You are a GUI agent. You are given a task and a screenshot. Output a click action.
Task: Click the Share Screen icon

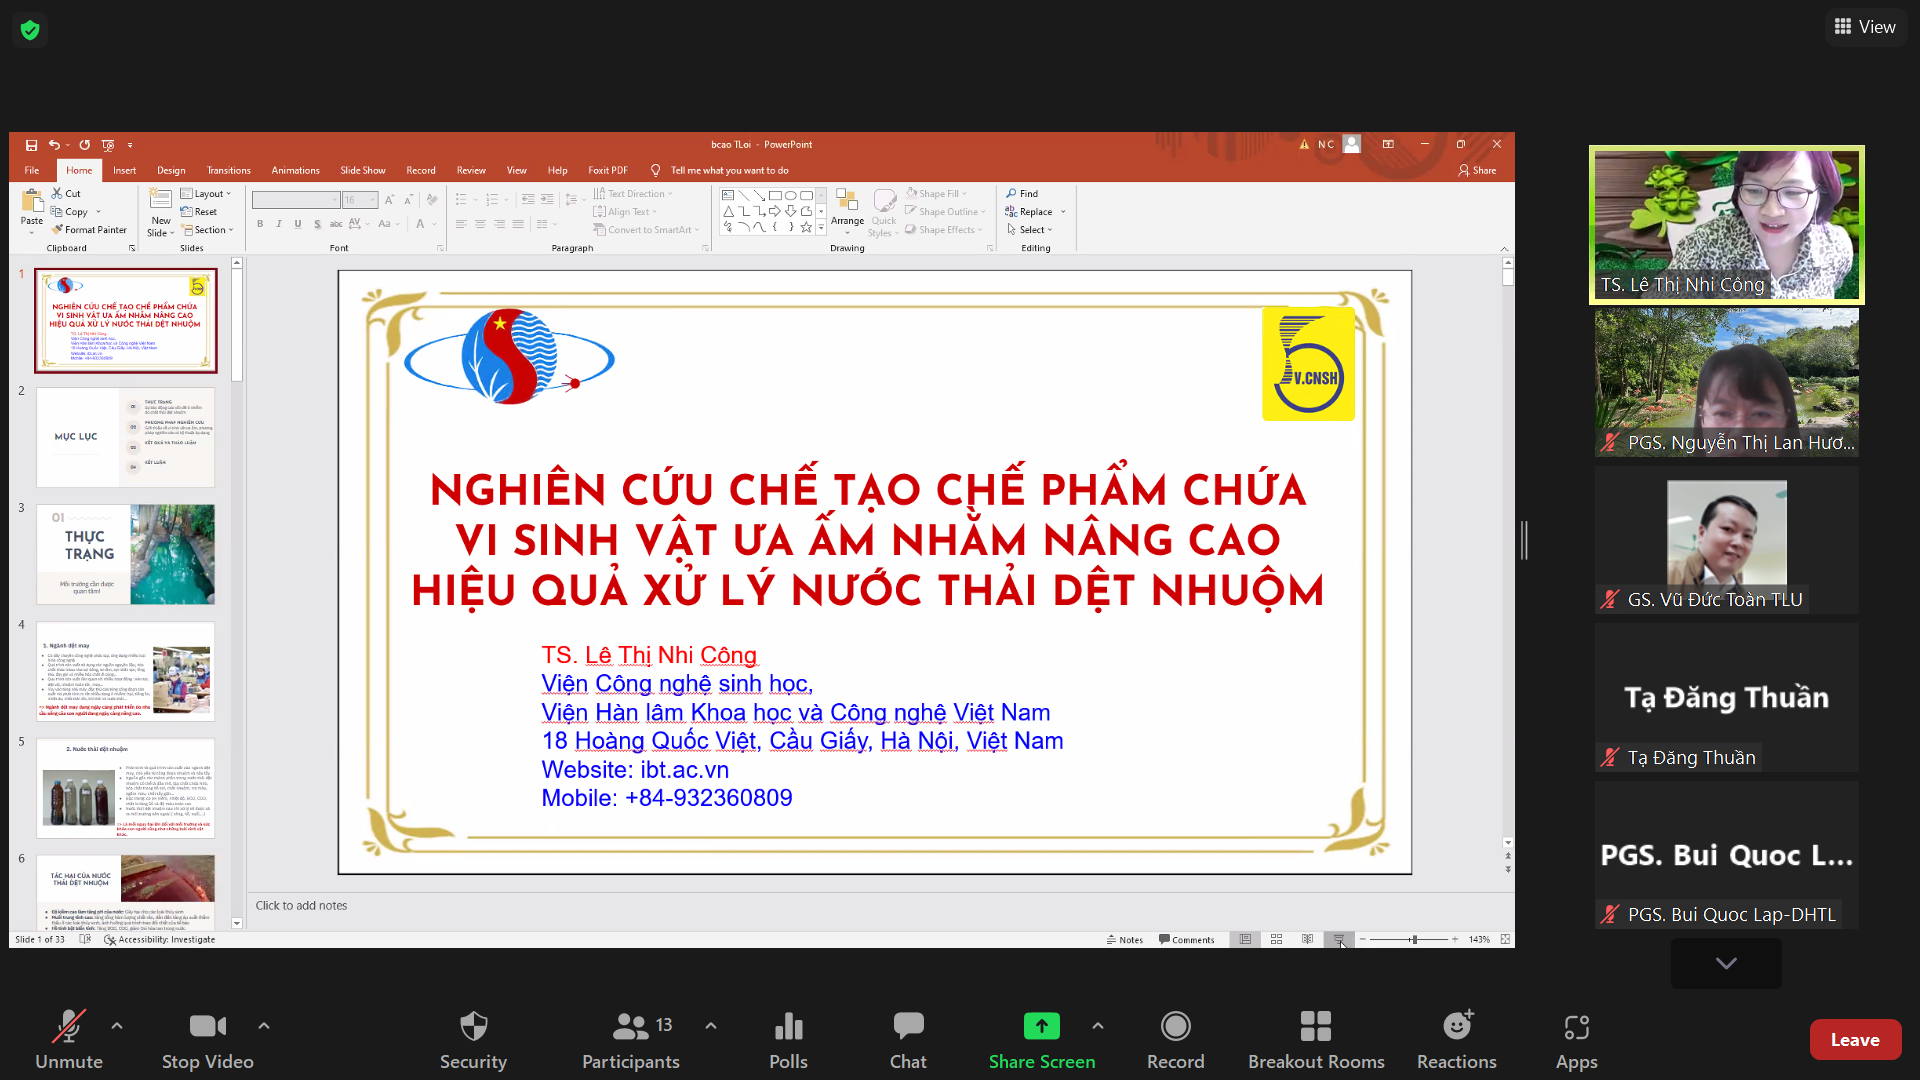click(x=1041, y=1027)
